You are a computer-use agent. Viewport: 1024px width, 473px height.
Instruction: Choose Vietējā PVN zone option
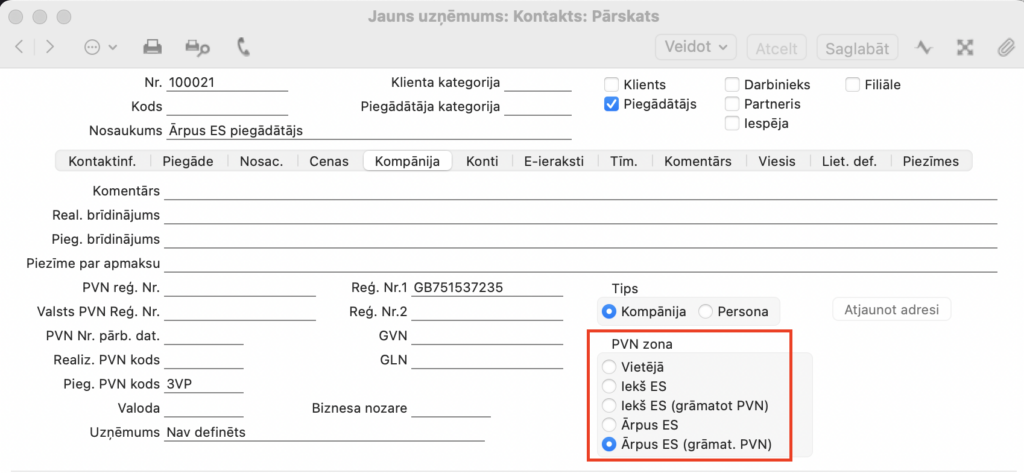[x=610, y=368]
